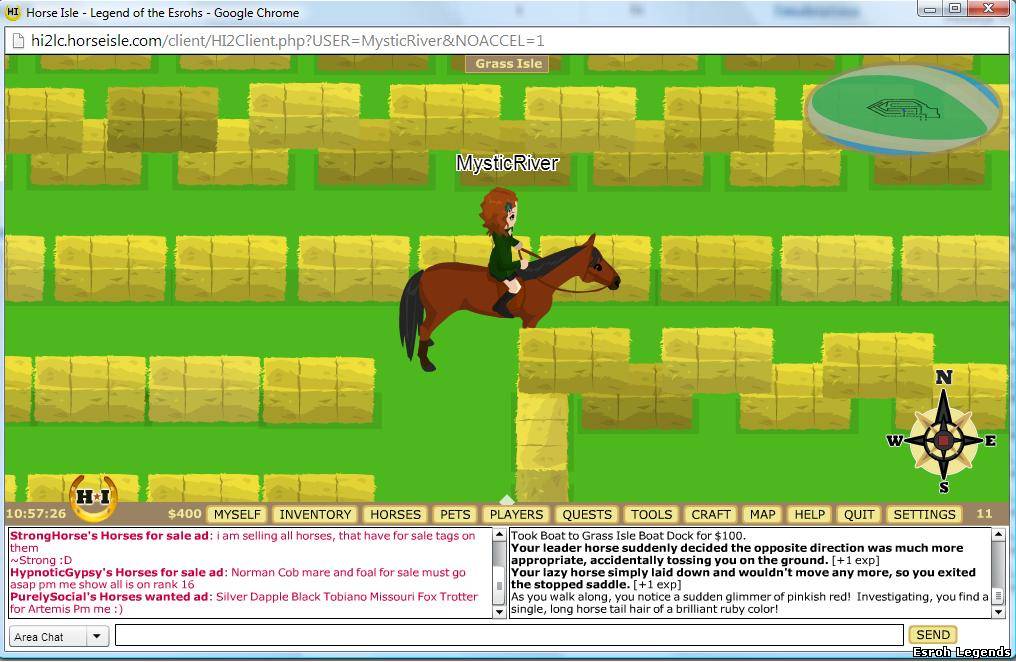Viewport: 1016px width, 662px height.
Task: Click the MysticRiver player name label
Action: pos(507,163)
